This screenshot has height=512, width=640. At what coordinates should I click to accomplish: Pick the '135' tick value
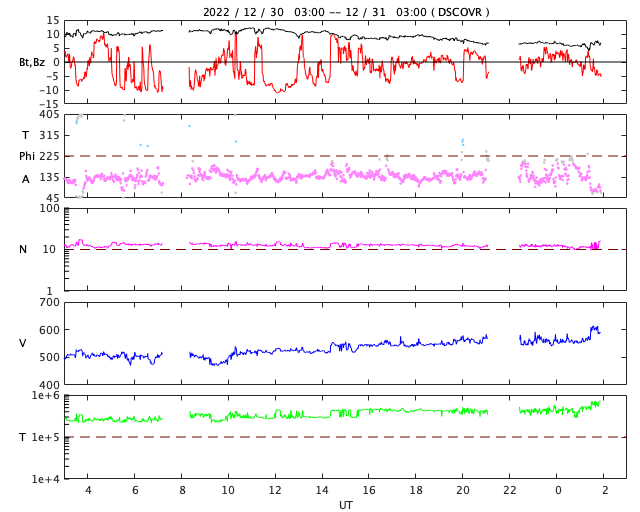tap(49, 177)
